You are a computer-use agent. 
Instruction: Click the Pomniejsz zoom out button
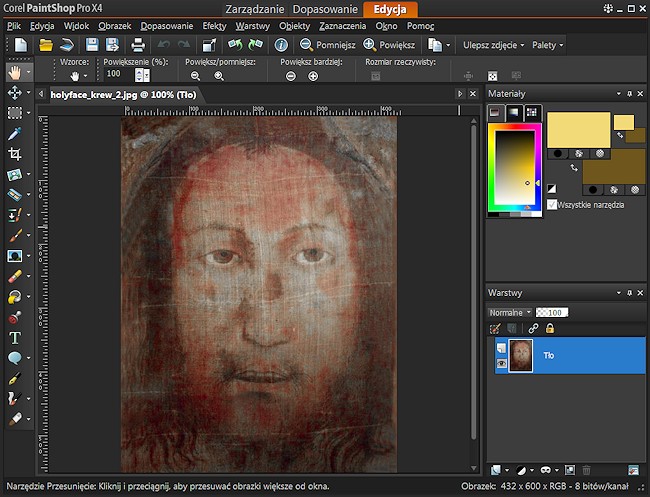(327, 45)
